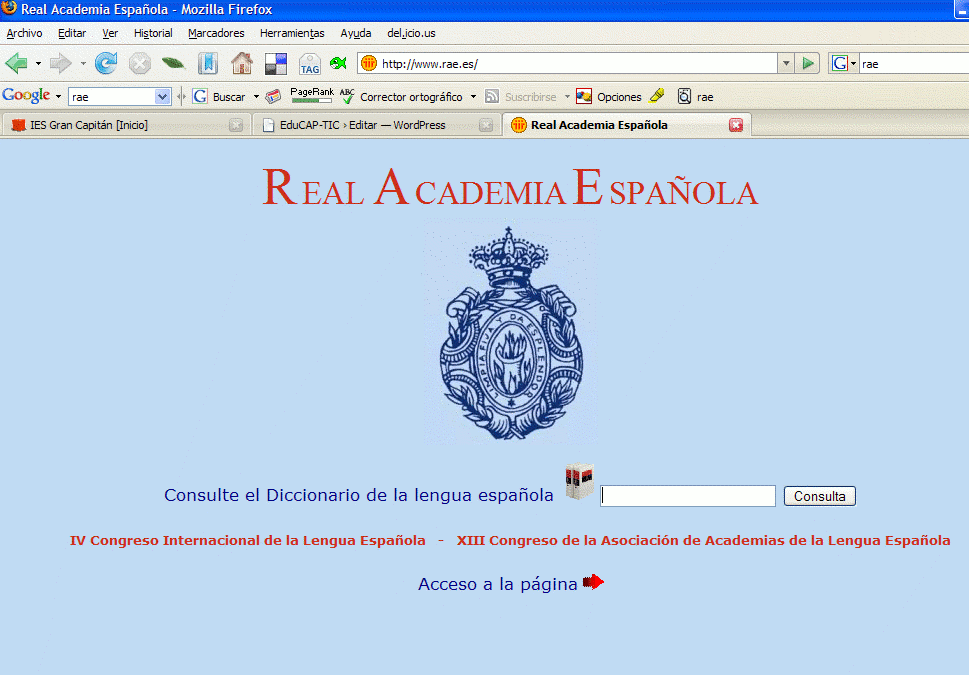The width and height of the screenshot is (969, 675).
Task: Switch to IES Gran Capitán [Inicio] tab
Action: (126, 125)
